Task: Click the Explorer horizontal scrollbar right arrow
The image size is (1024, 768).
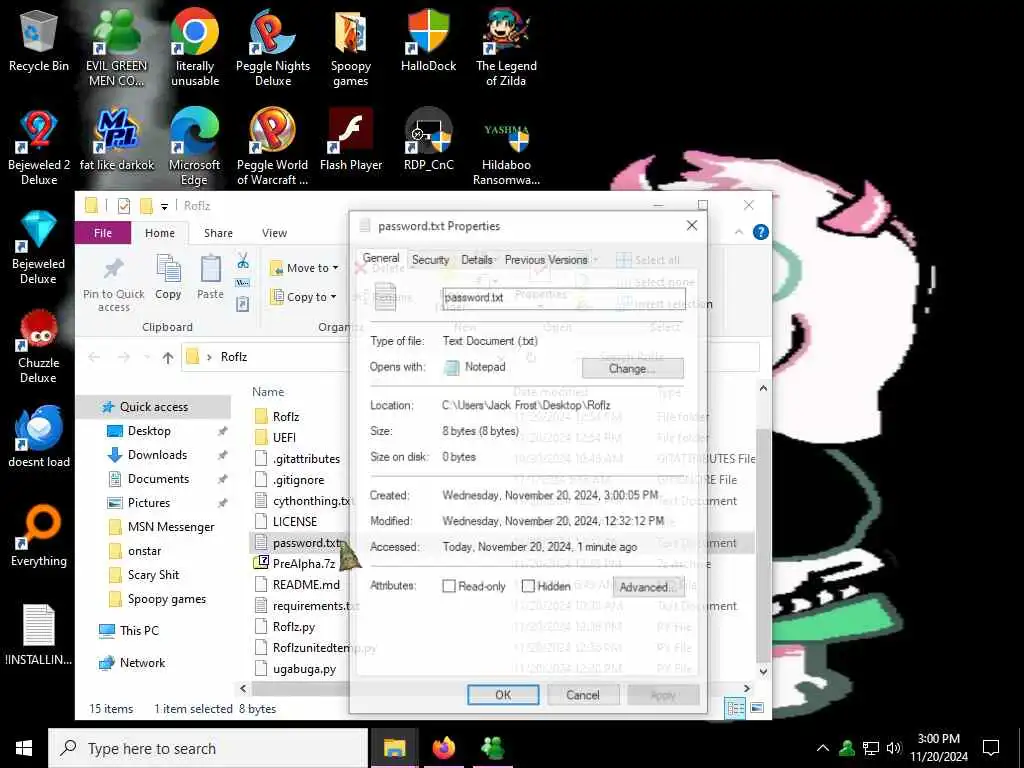Action: tap(746, 688)
